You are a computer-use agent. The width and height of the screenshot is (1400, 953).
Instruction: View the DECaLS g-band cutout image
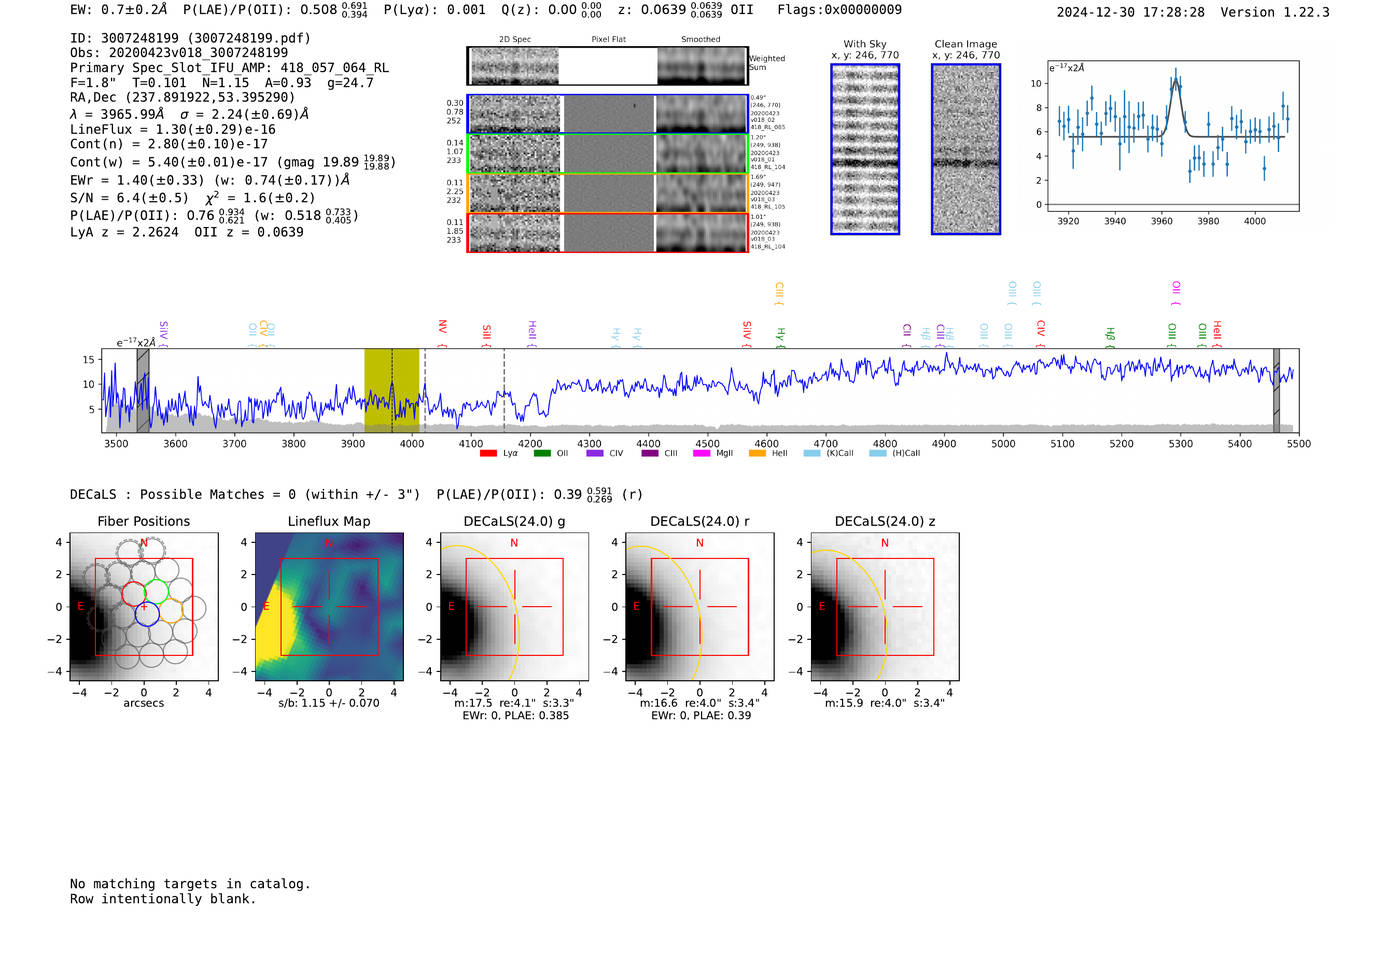point(514,607)
